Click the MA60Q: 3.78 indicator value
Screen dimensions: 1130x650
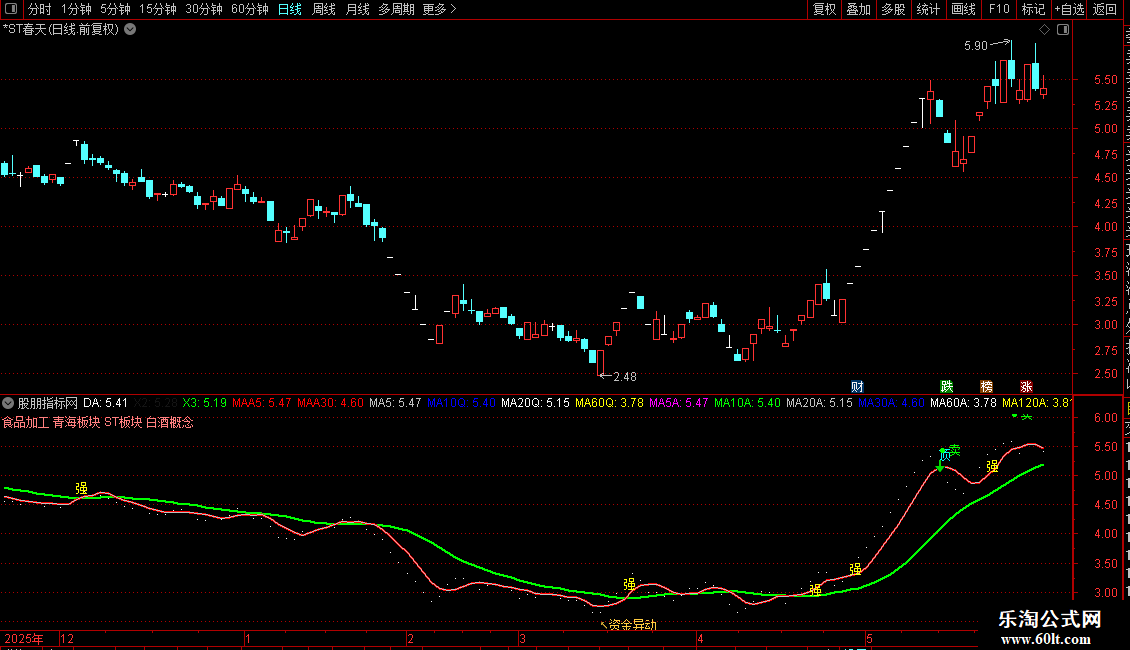pos(610,403)
